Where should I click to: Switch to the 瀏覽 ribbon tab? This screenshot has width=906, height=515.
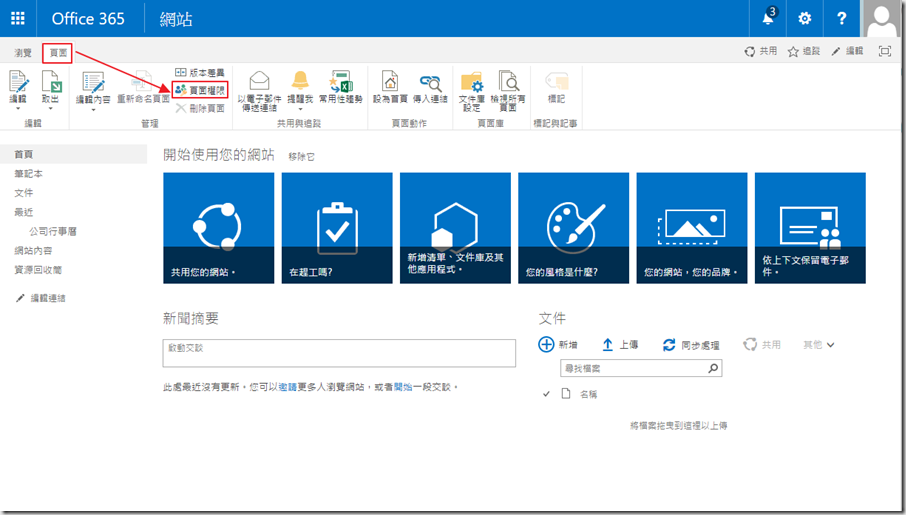[x=23, y=52]
